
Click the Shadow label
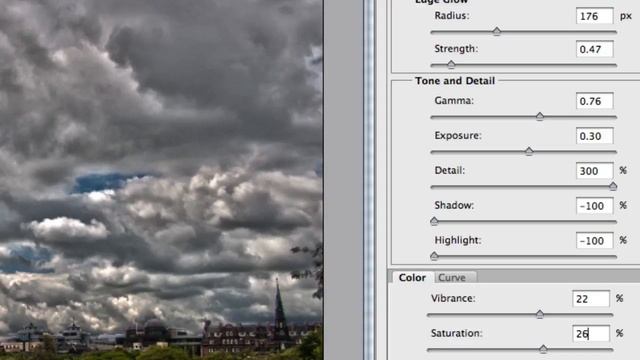pyautogui.click(x=454, y=205)
